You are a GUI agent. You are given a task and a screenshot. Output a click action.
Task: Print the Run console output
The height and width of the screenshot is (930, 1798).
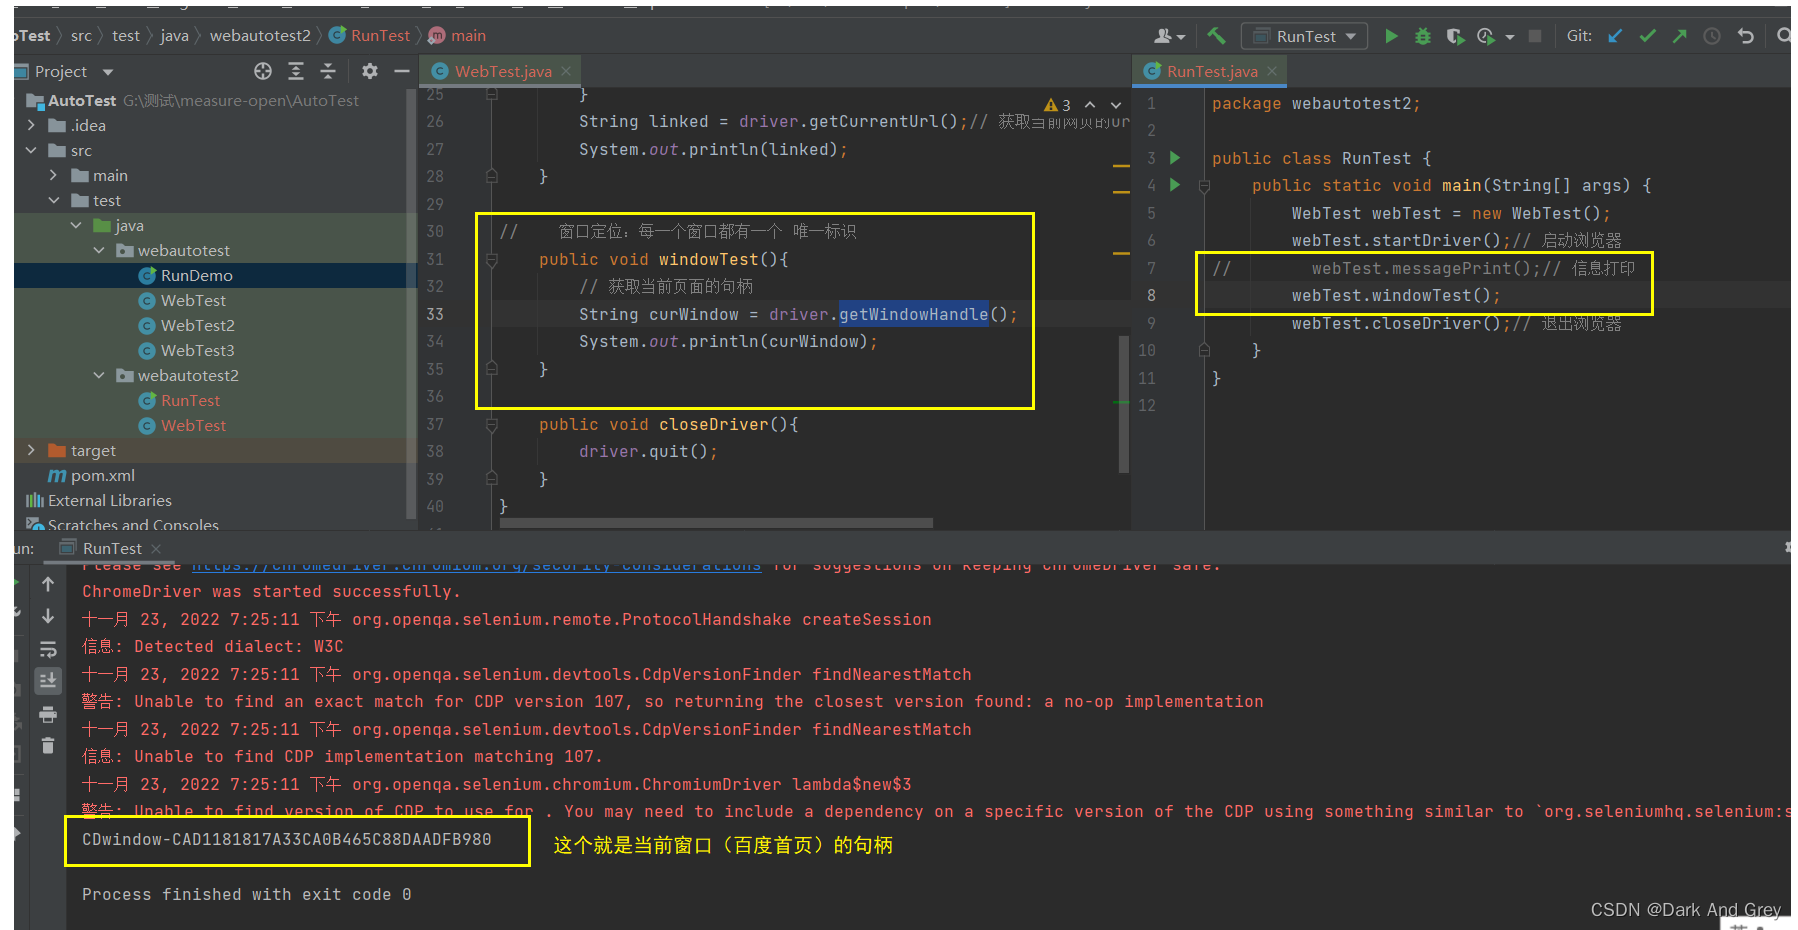(x=48, y=714)
